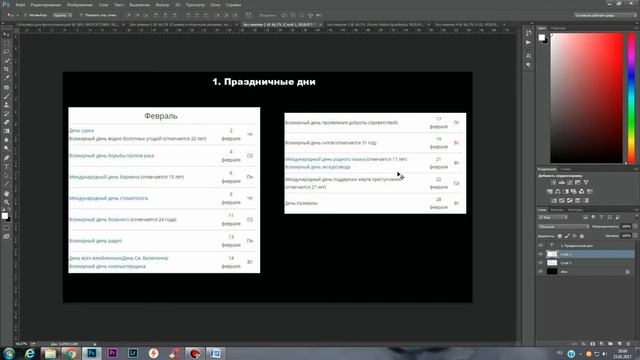Add a Levels adjustment
The height and width of the screenshot is (360, 640).
562,182
